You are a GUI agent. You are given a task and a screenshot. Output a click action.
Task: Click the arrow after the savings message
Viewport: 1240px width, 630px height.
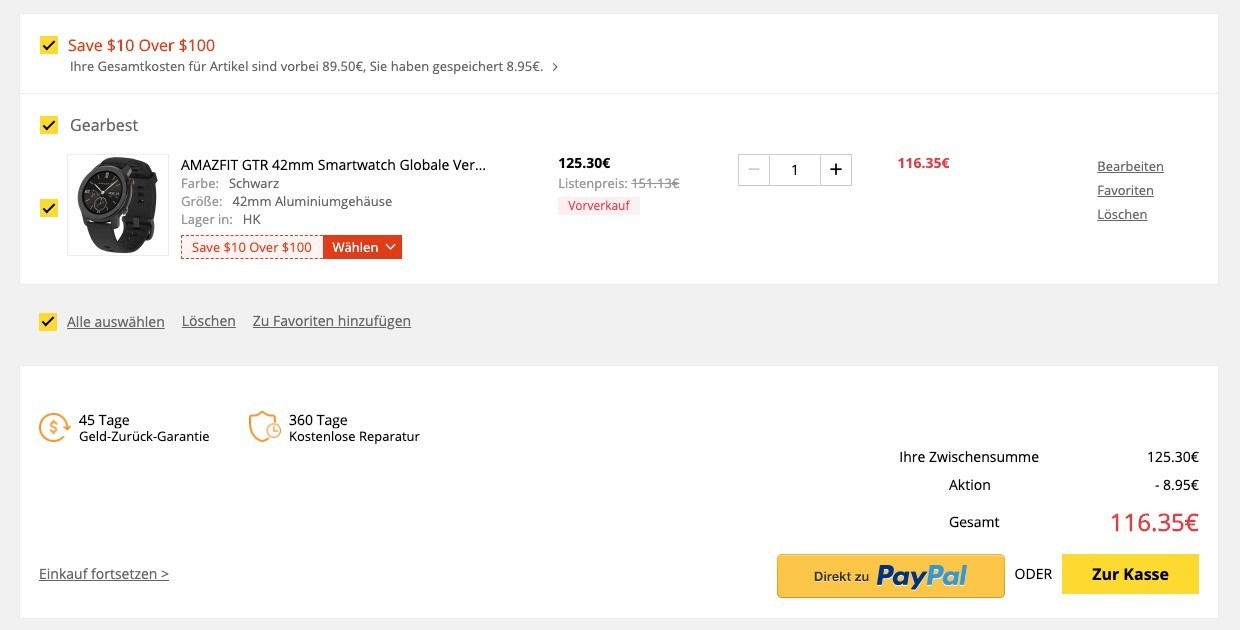555,67
